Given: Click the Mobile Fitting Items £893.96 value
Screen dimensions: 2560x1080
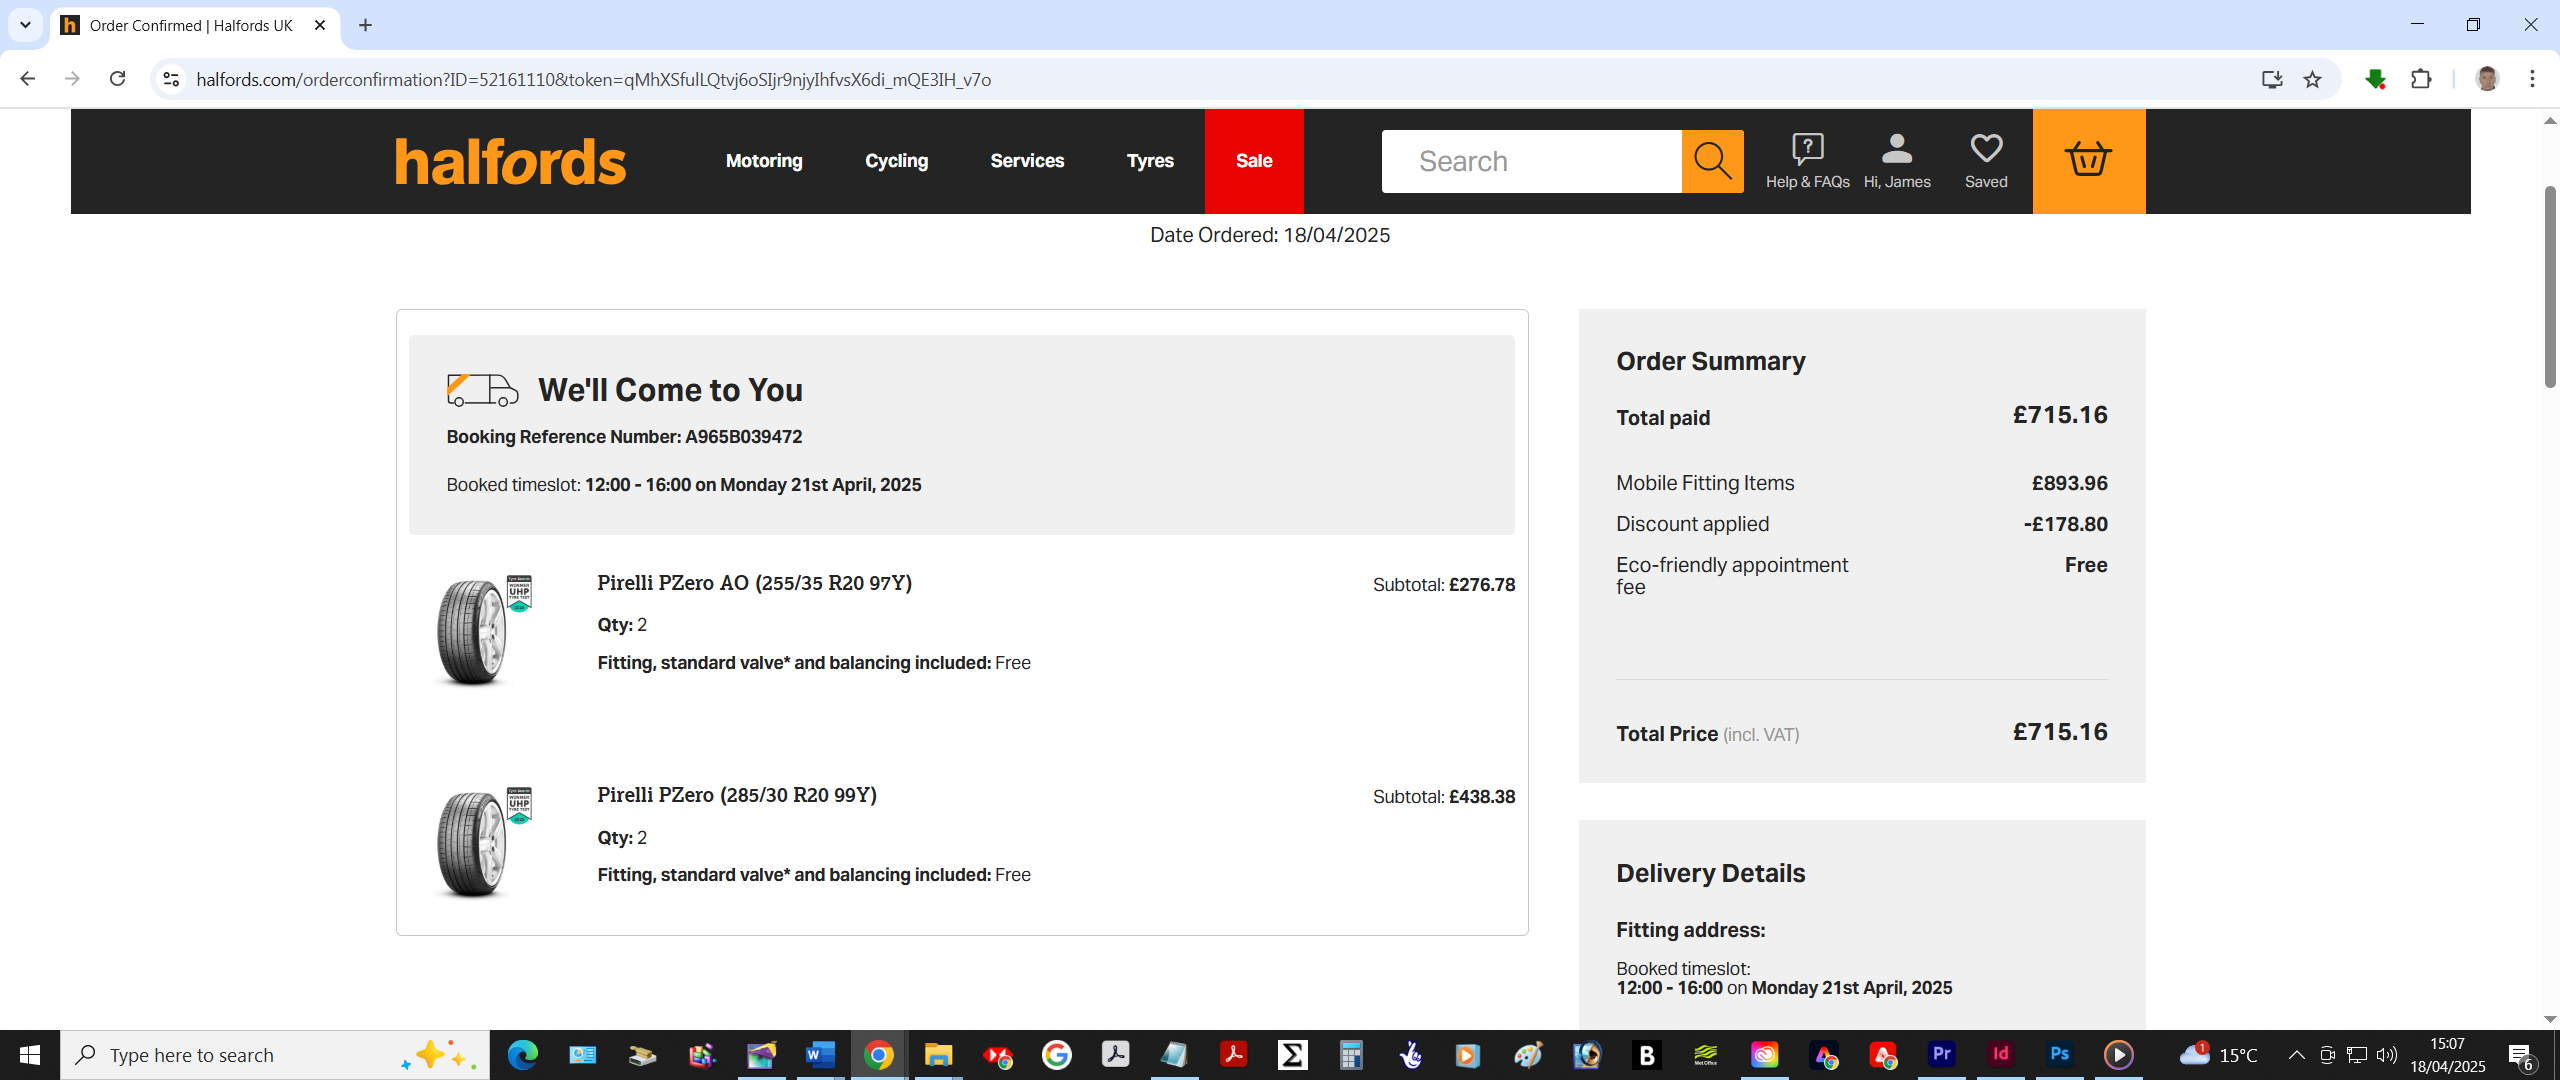Looking at the screenshot, I should tap(2069, 483).
